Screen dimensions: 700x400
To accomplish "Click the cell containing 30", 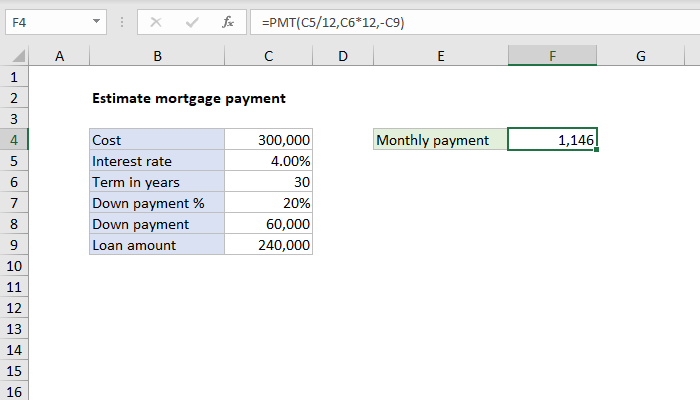I will [x=268, y=182].
